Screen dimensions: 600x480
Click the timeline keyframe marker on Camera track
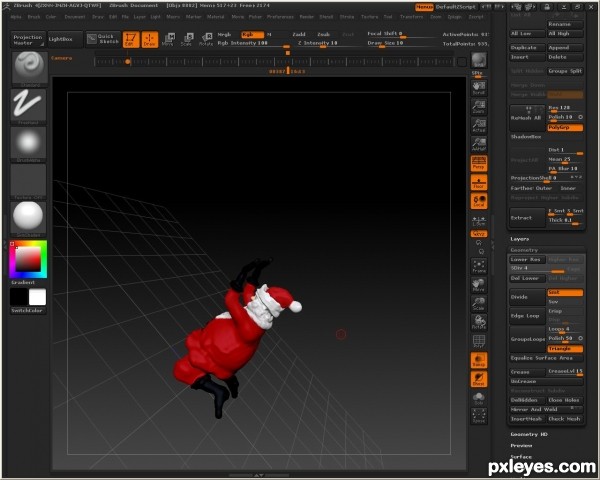(x=128, y=61)
